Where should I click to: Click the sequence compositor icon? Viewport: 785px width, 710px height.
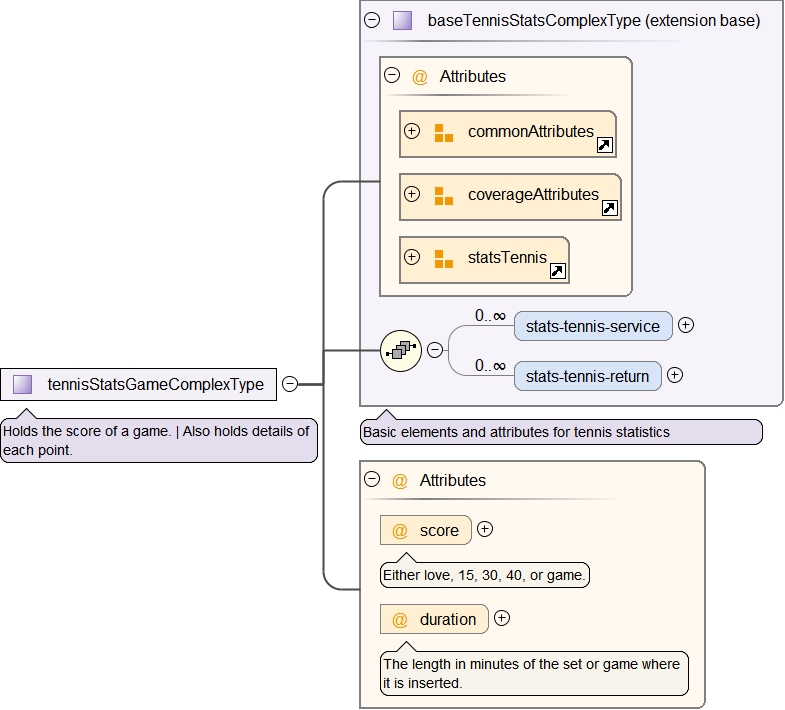(x=401, y=350)
